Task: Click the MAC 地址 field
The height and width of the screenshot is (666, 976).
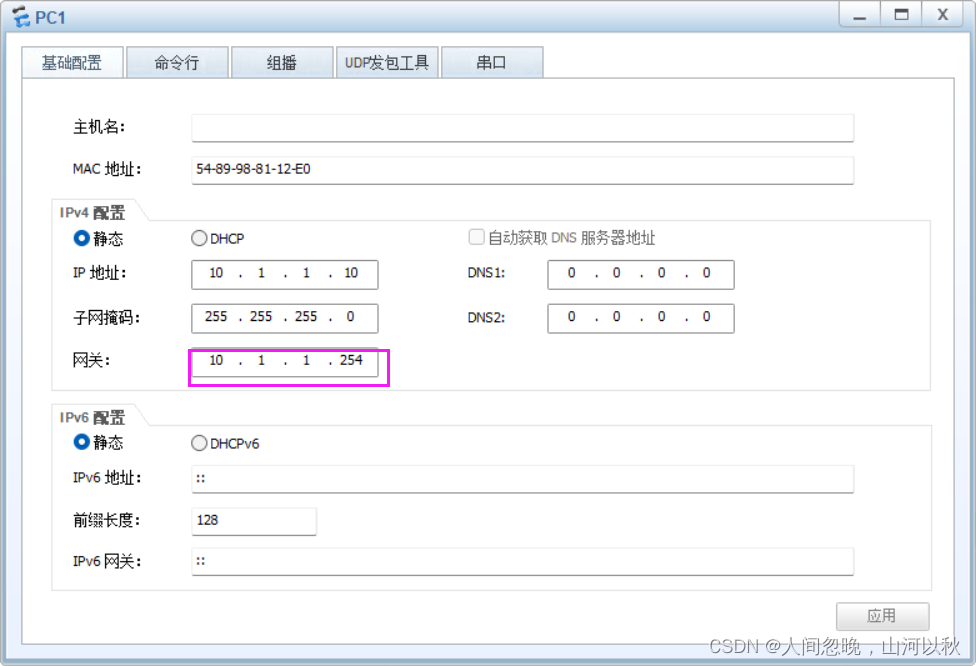Action: point(522,170)
